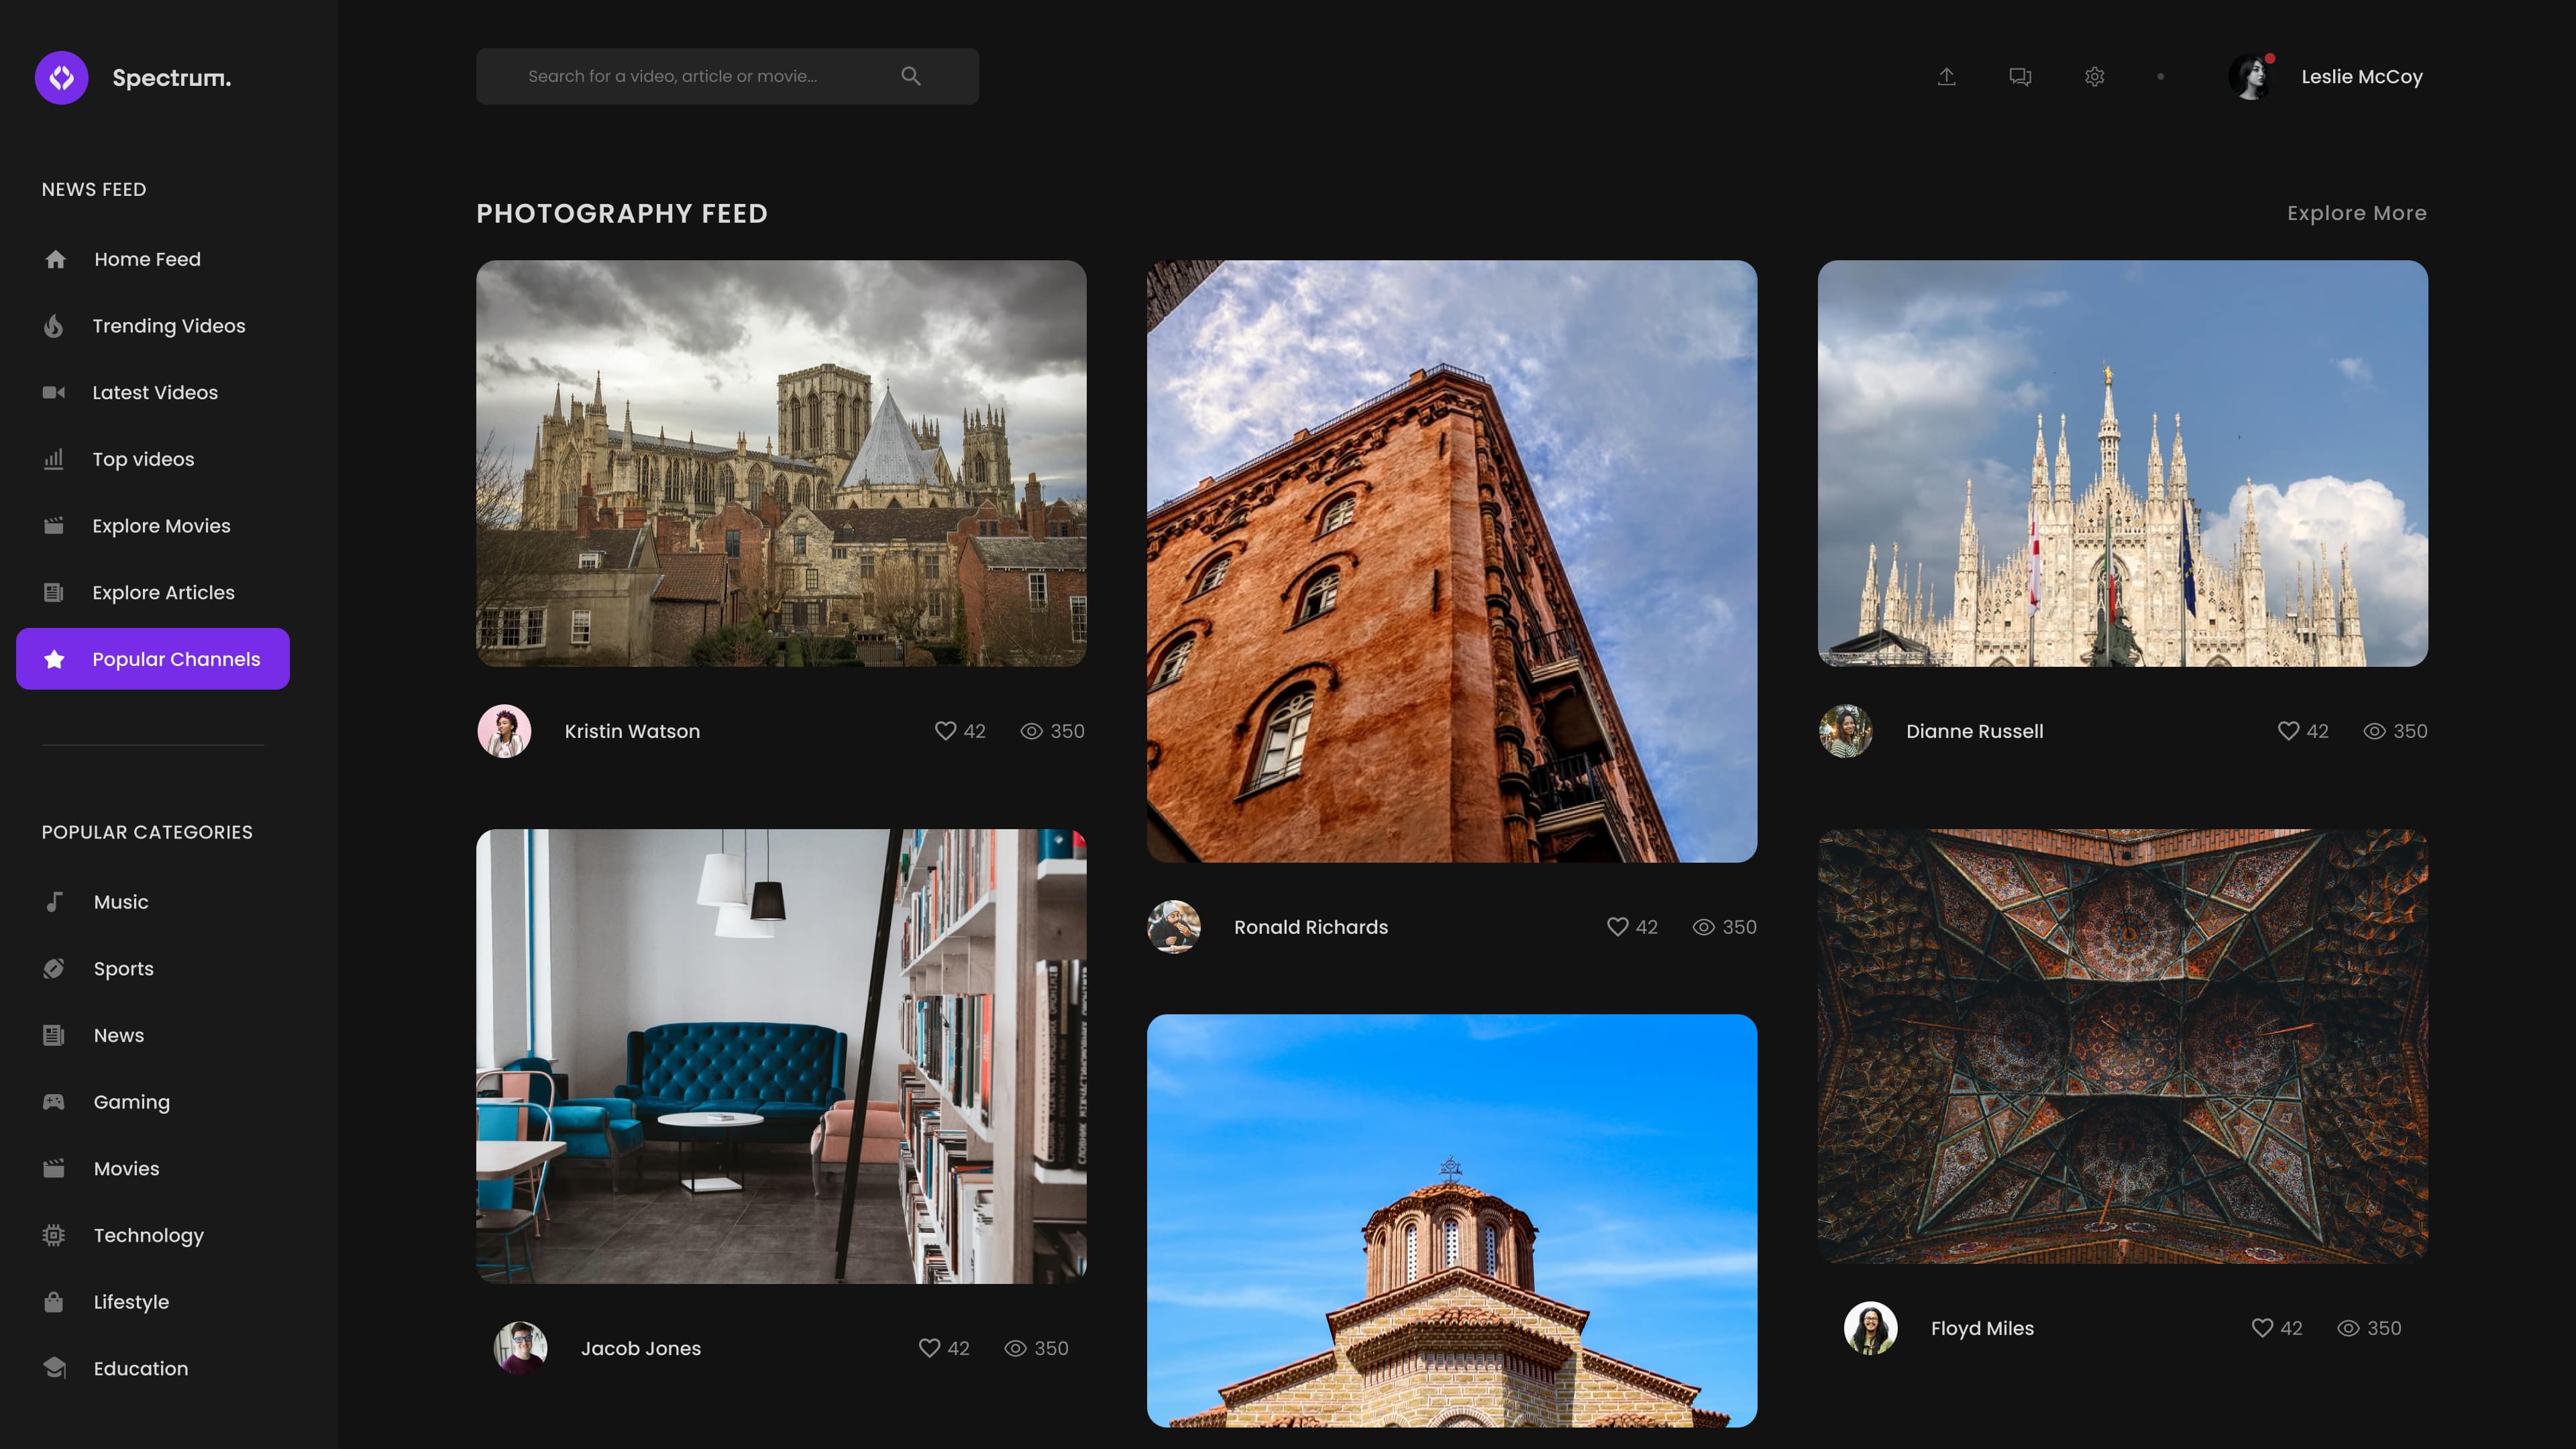The width and height of the screenshot is (2576, 1449).
Task: Open the Milan cathedral photo
Action: click(2122, 464)
